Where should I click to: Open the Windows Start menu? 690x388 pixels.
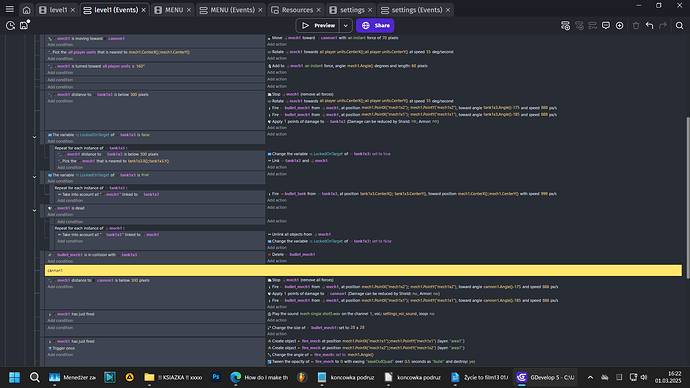click(15, 377)
